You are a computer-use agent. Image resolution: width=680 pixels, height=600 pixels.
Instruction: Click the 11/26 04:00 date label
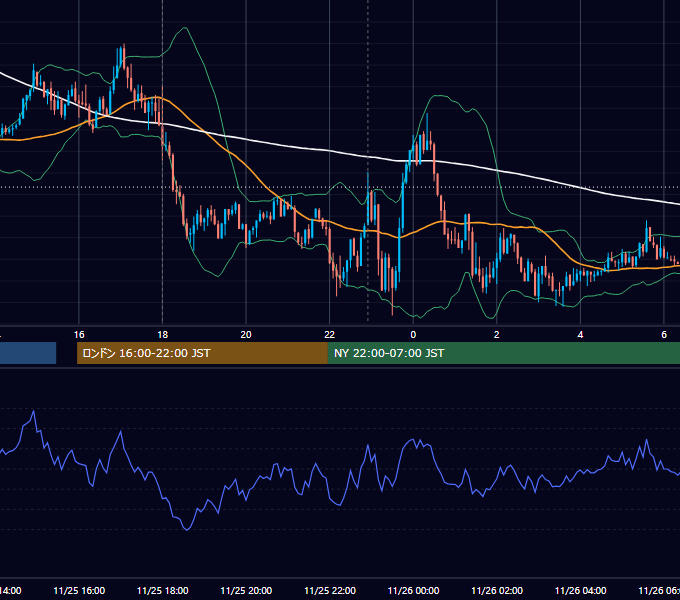click(x=581, y=591)
